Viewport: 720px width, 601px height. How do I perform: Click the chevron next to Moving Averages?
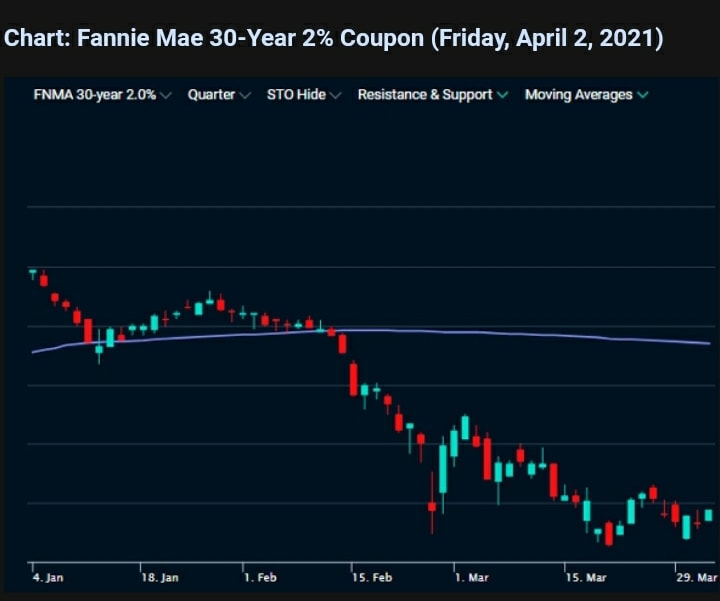pos(642,95)
